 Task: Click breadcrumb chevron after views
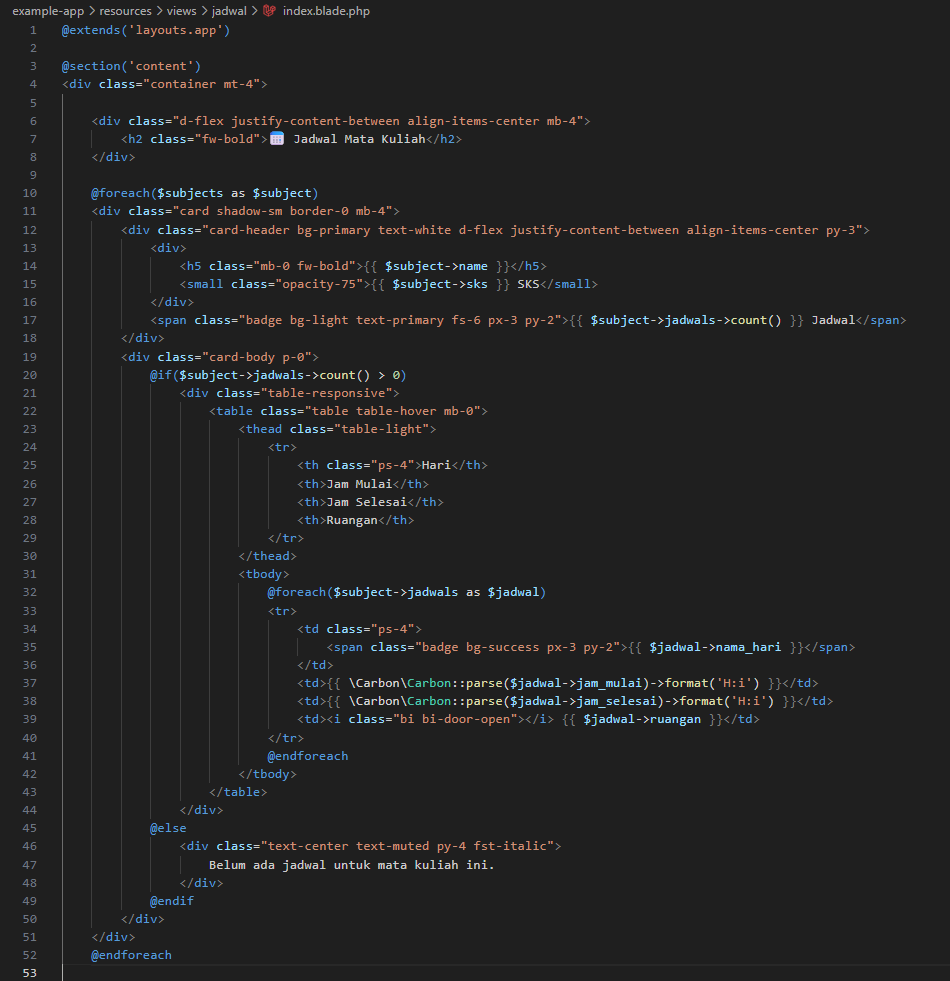click(204, 11)
